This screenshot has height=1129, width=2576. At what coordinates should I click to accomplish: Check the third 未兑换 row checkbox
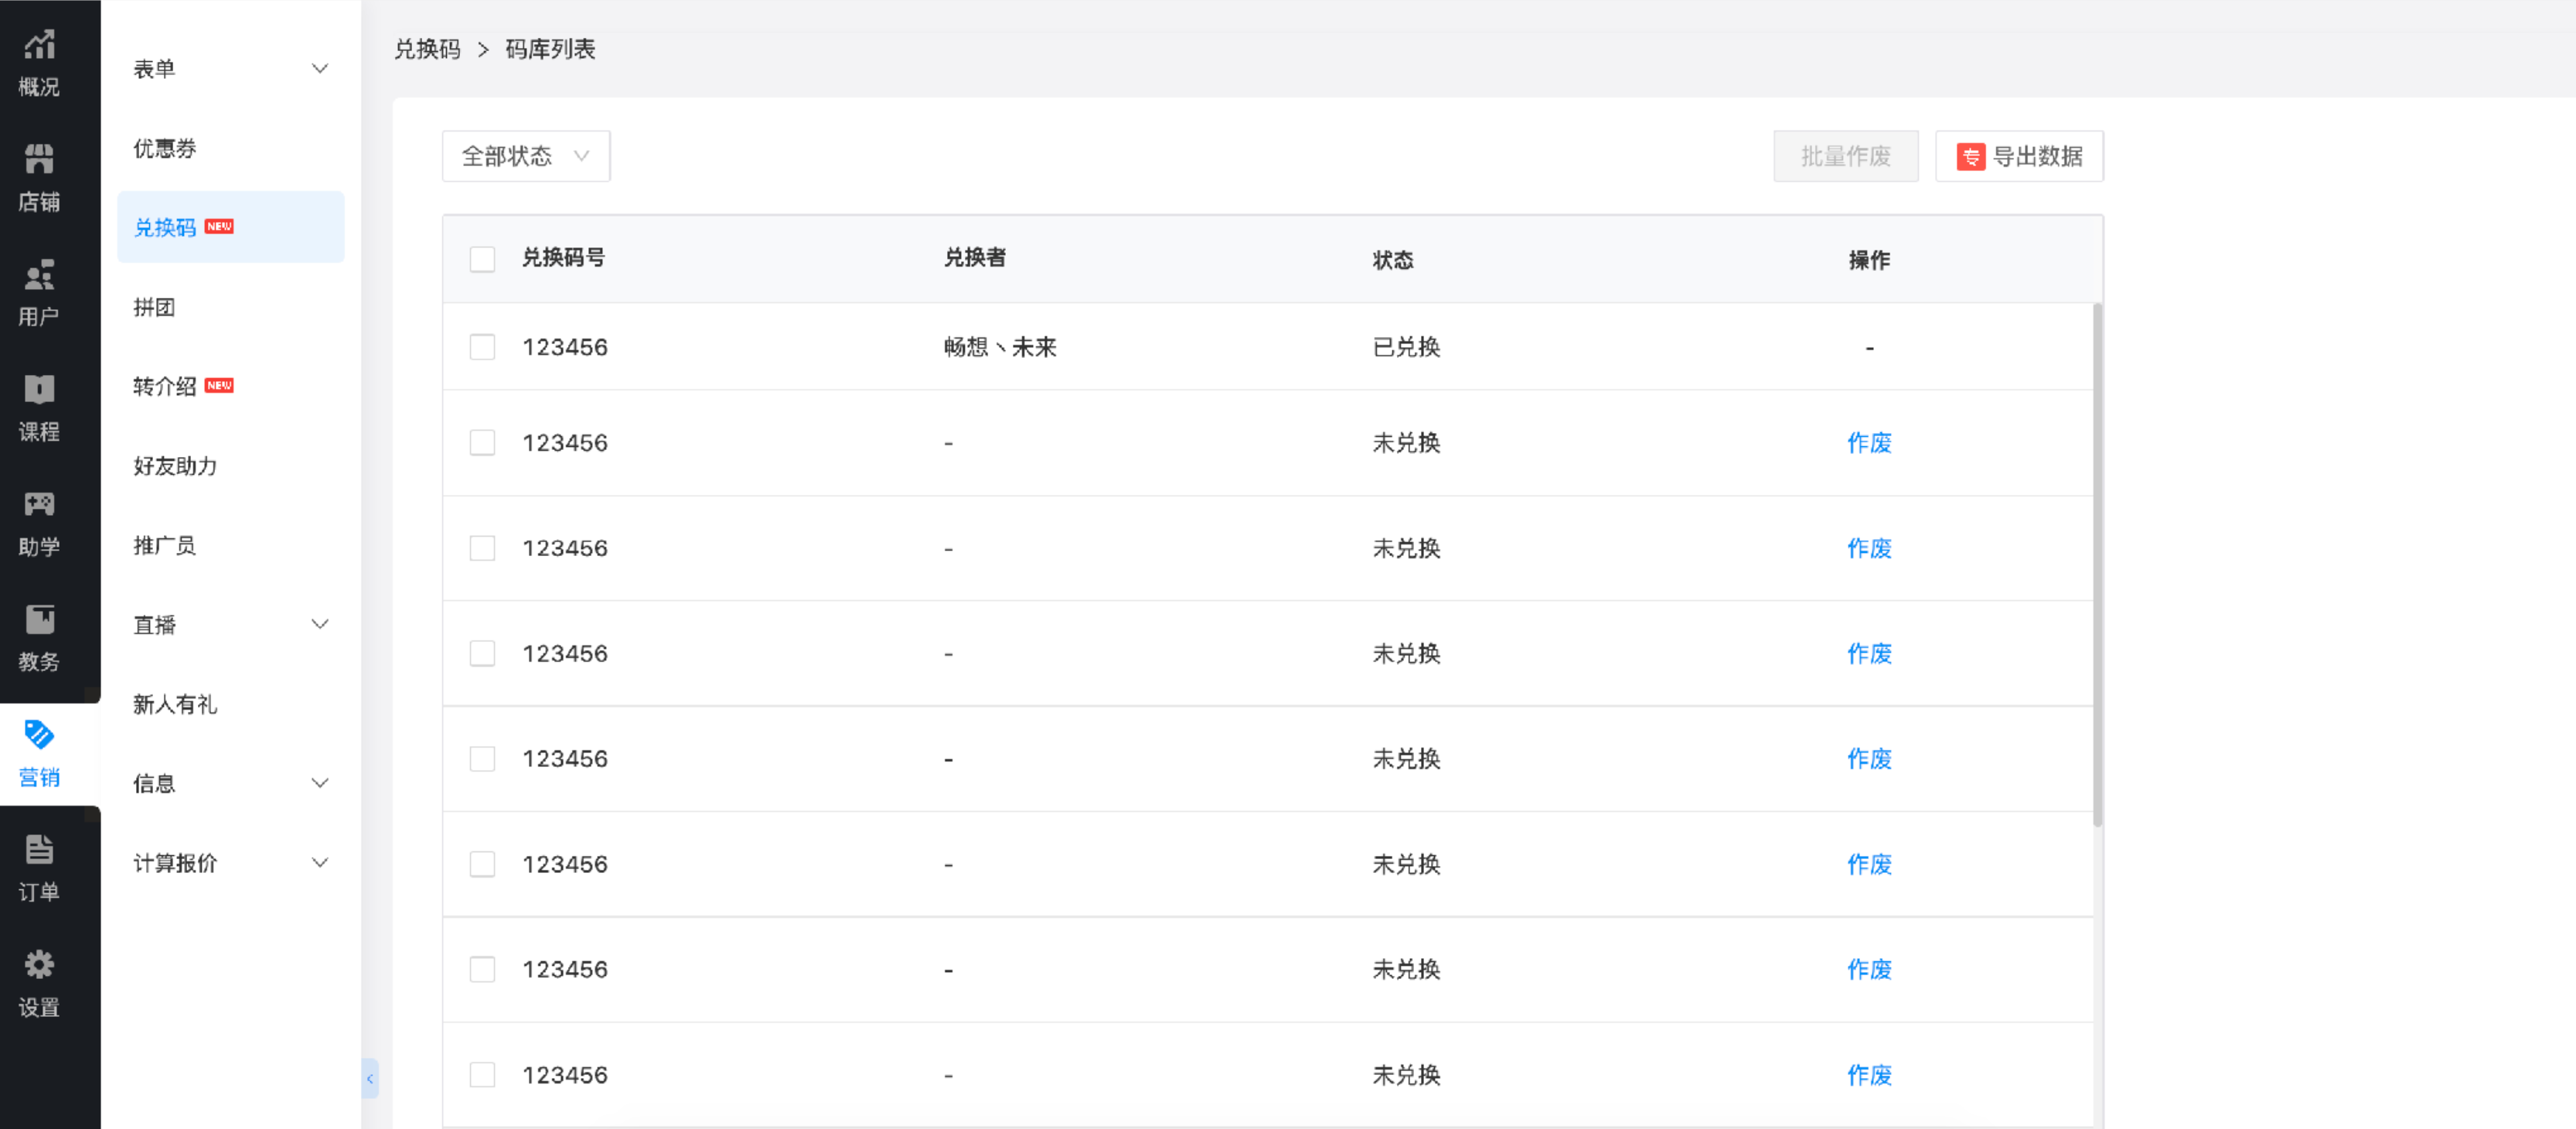(482, 654)
